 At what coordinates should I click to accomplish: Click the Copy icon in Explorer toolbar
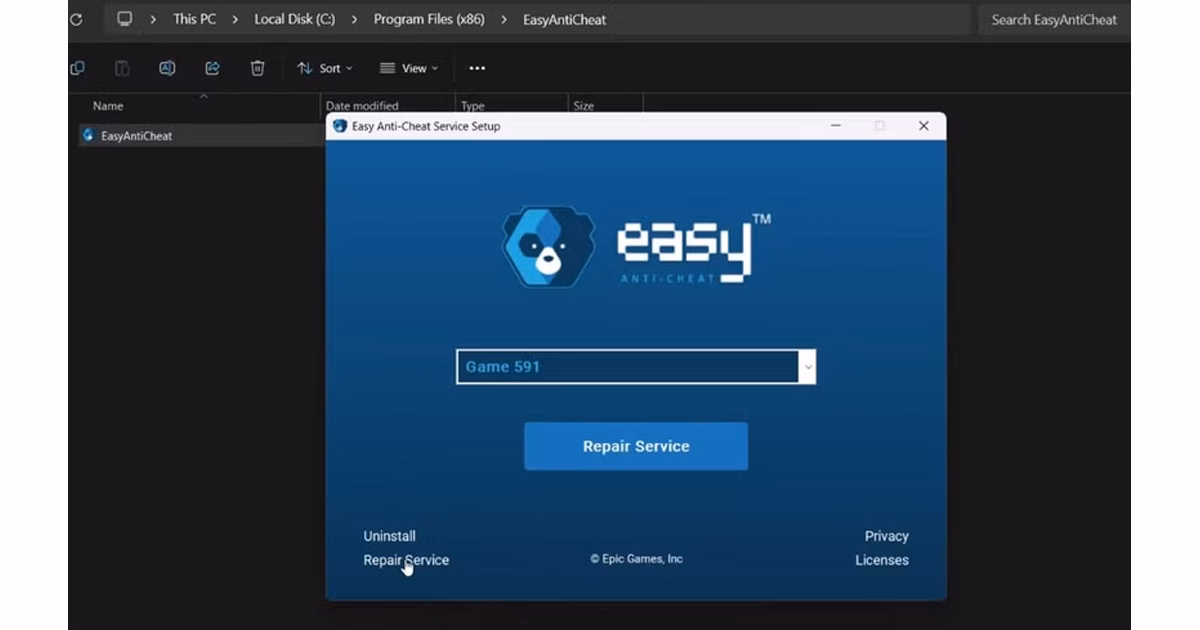pos(77,68)
